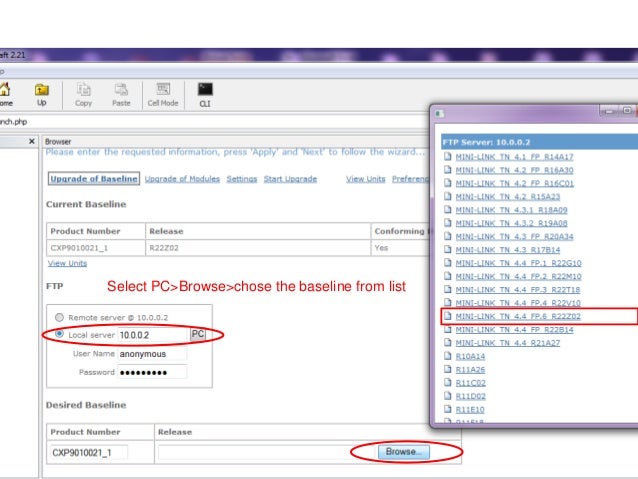Click the CXP9010021_1 current baseline cell
The height and width of the screenshot is (479, 638).
[96, 248]
